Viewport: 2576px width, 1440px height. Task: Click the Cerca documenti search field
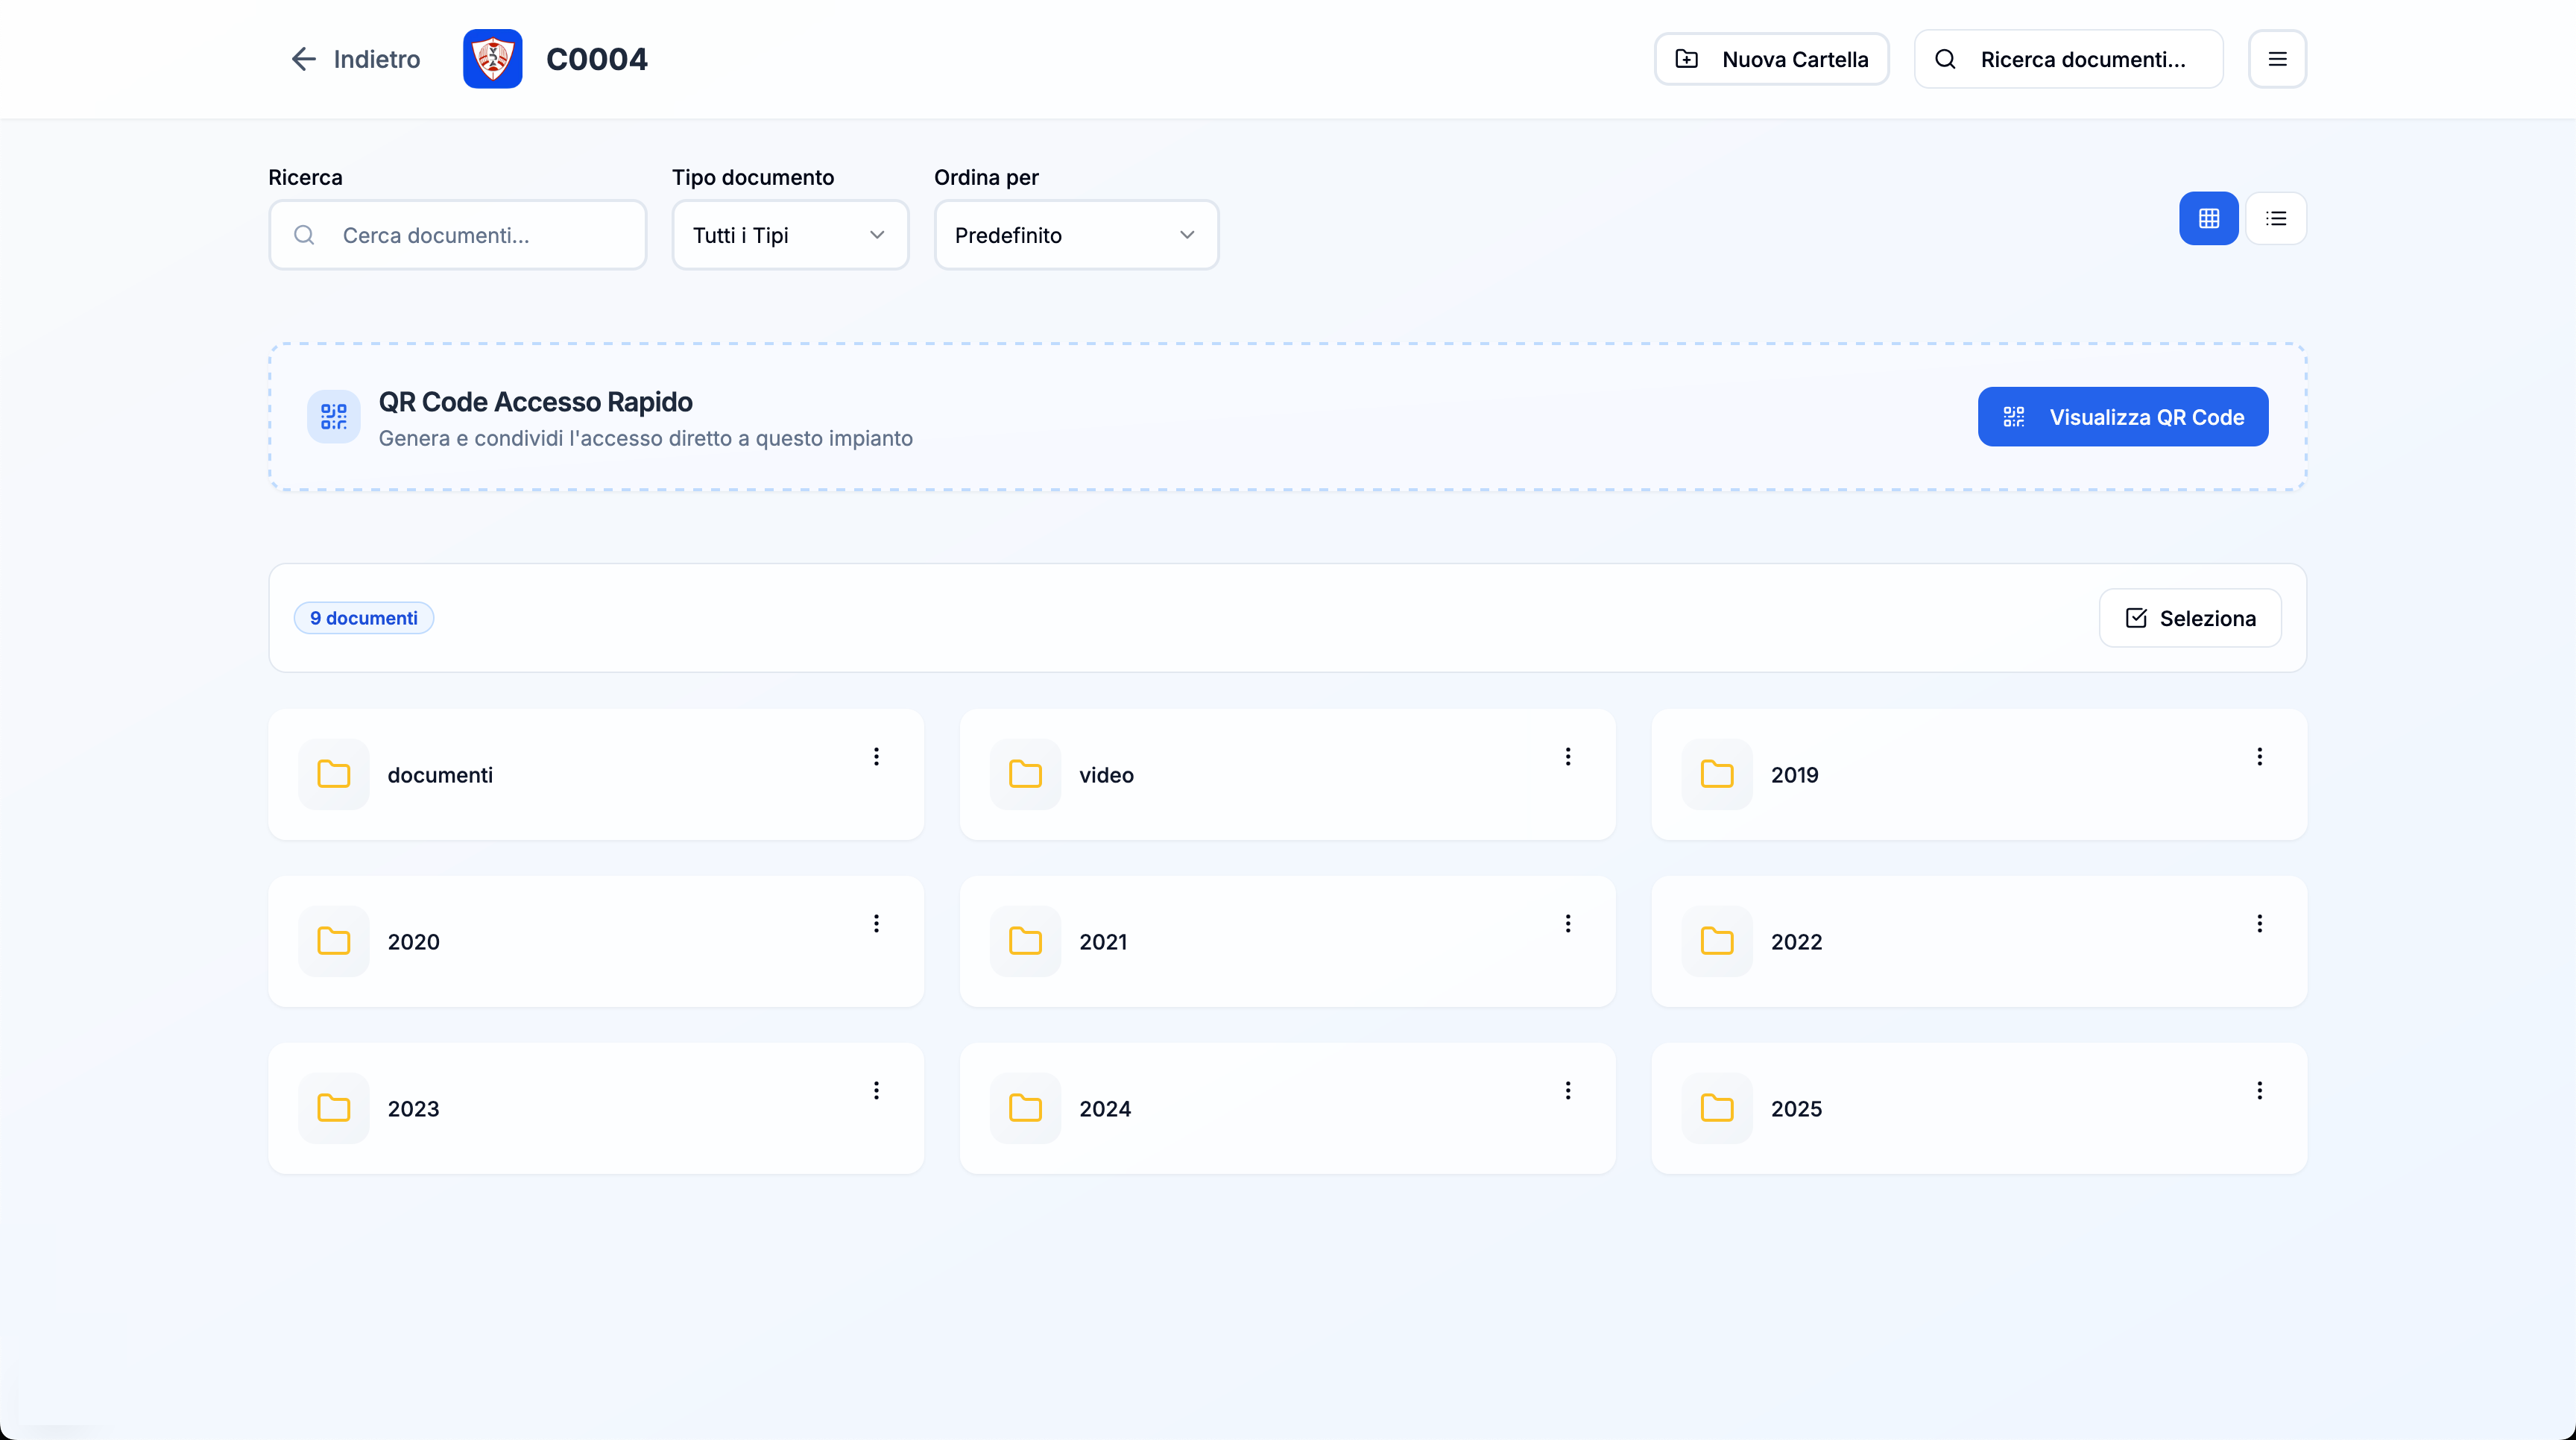pyautogui.click(x=458, y=235)
